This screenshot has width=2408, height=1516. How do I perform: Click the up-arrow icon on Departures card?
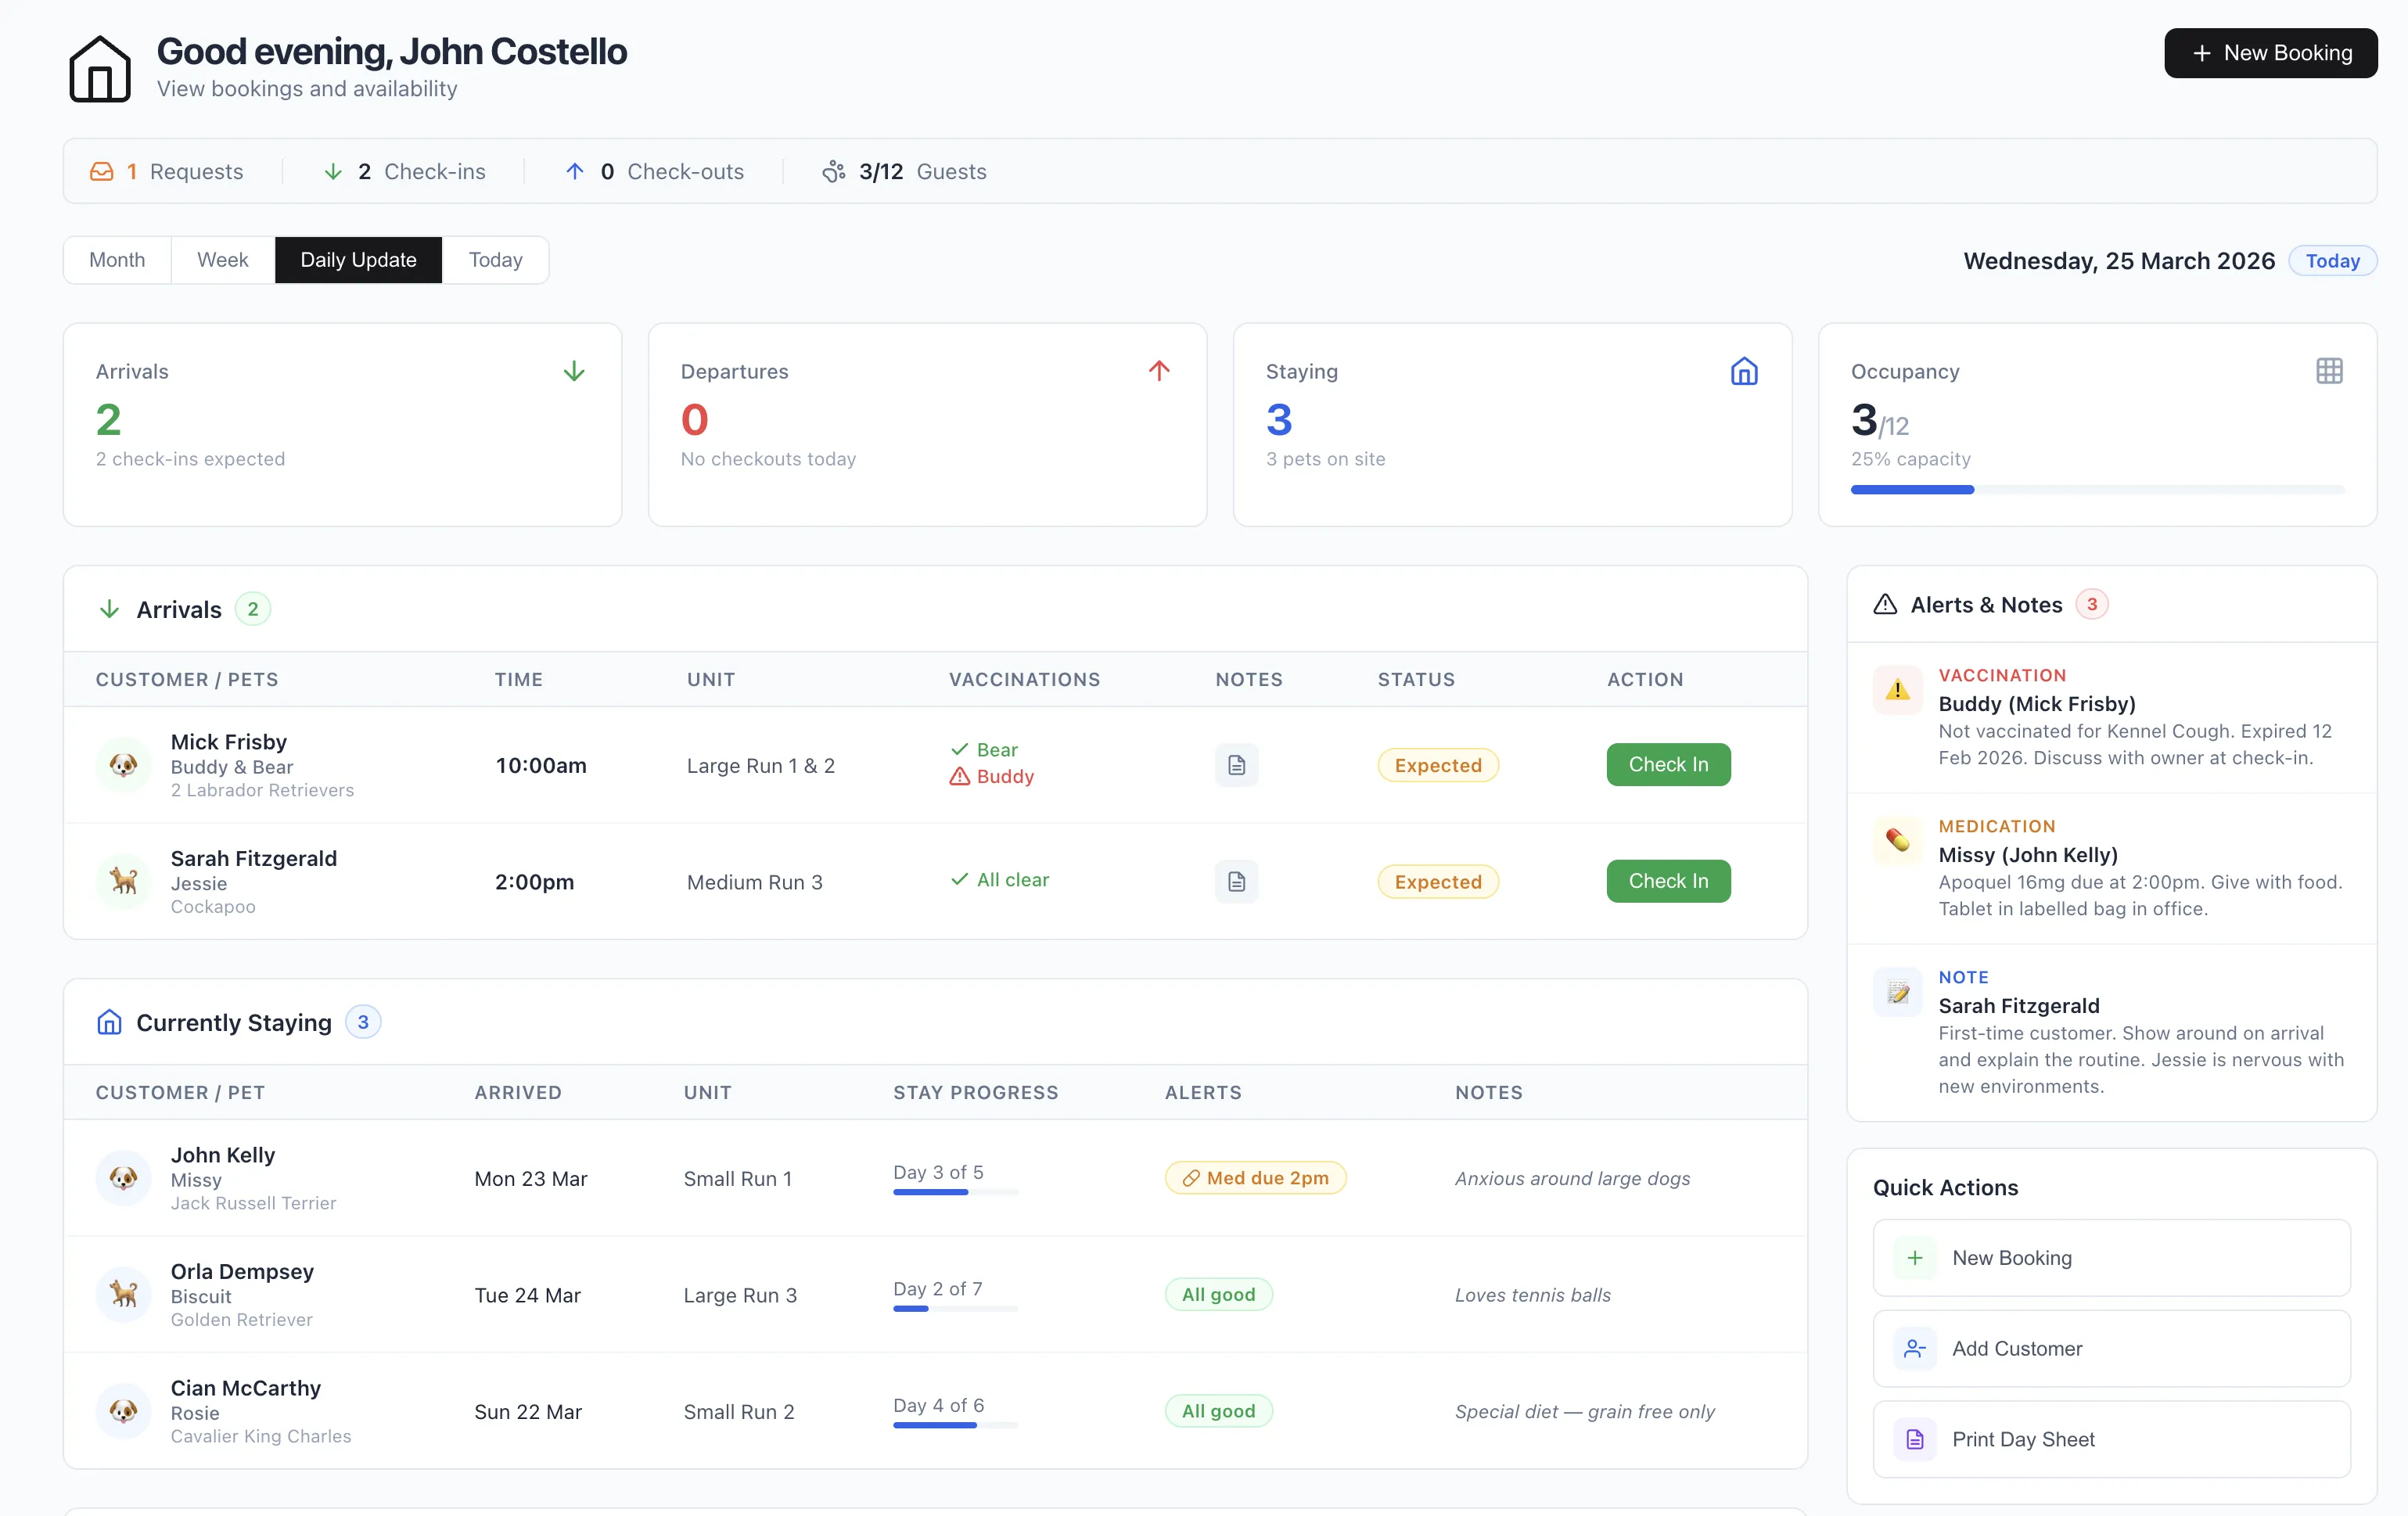pos(1159,370)
